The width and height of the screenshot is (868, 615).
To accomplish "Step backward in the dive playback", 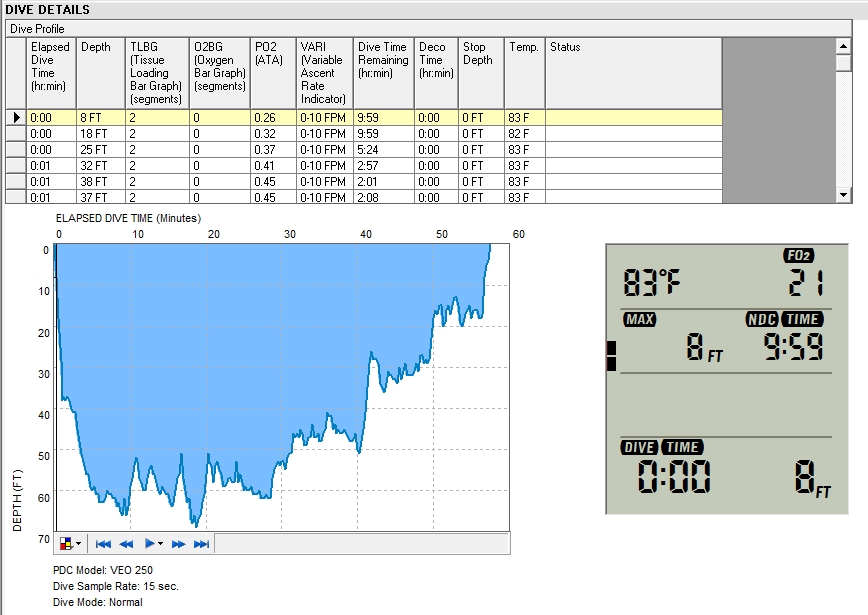I will pyautogui.click(x=126, y=544).
